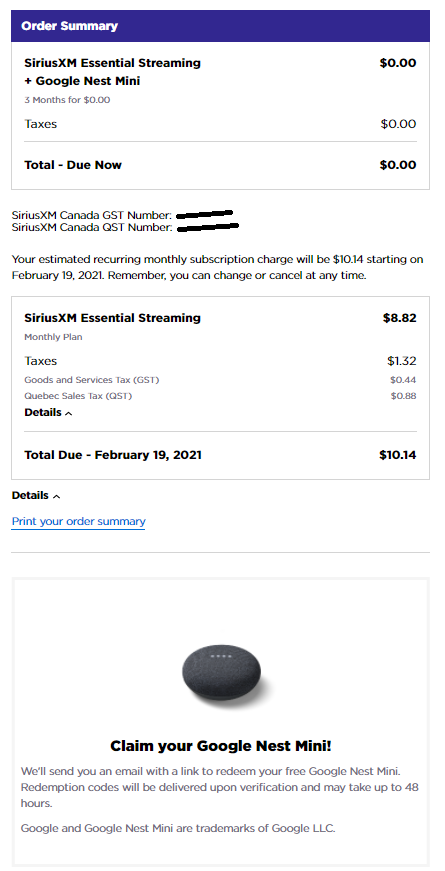445x871 pixels.
Task: Click the Quebec Sales Tax (QST) line
Action: point(221,396)
